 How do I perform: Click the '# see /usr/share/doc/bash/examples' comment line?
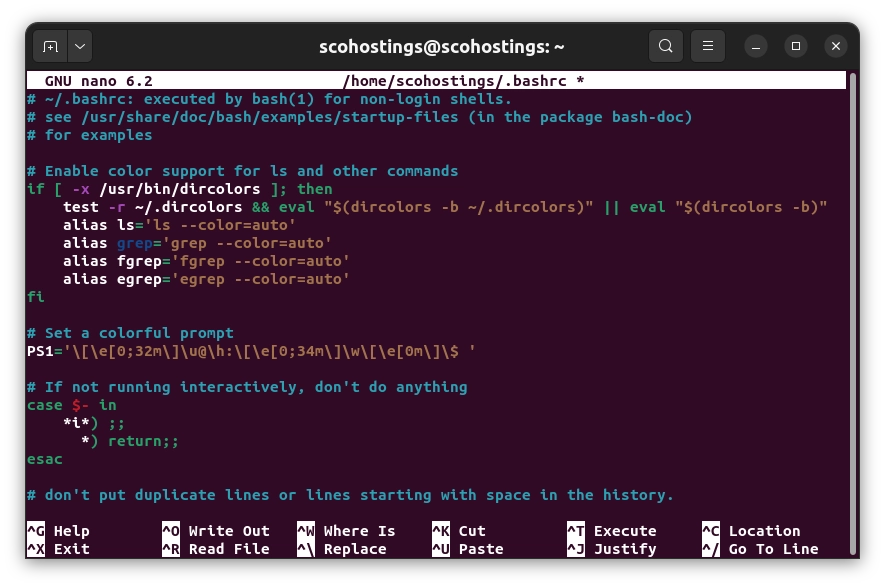(360, 117)
